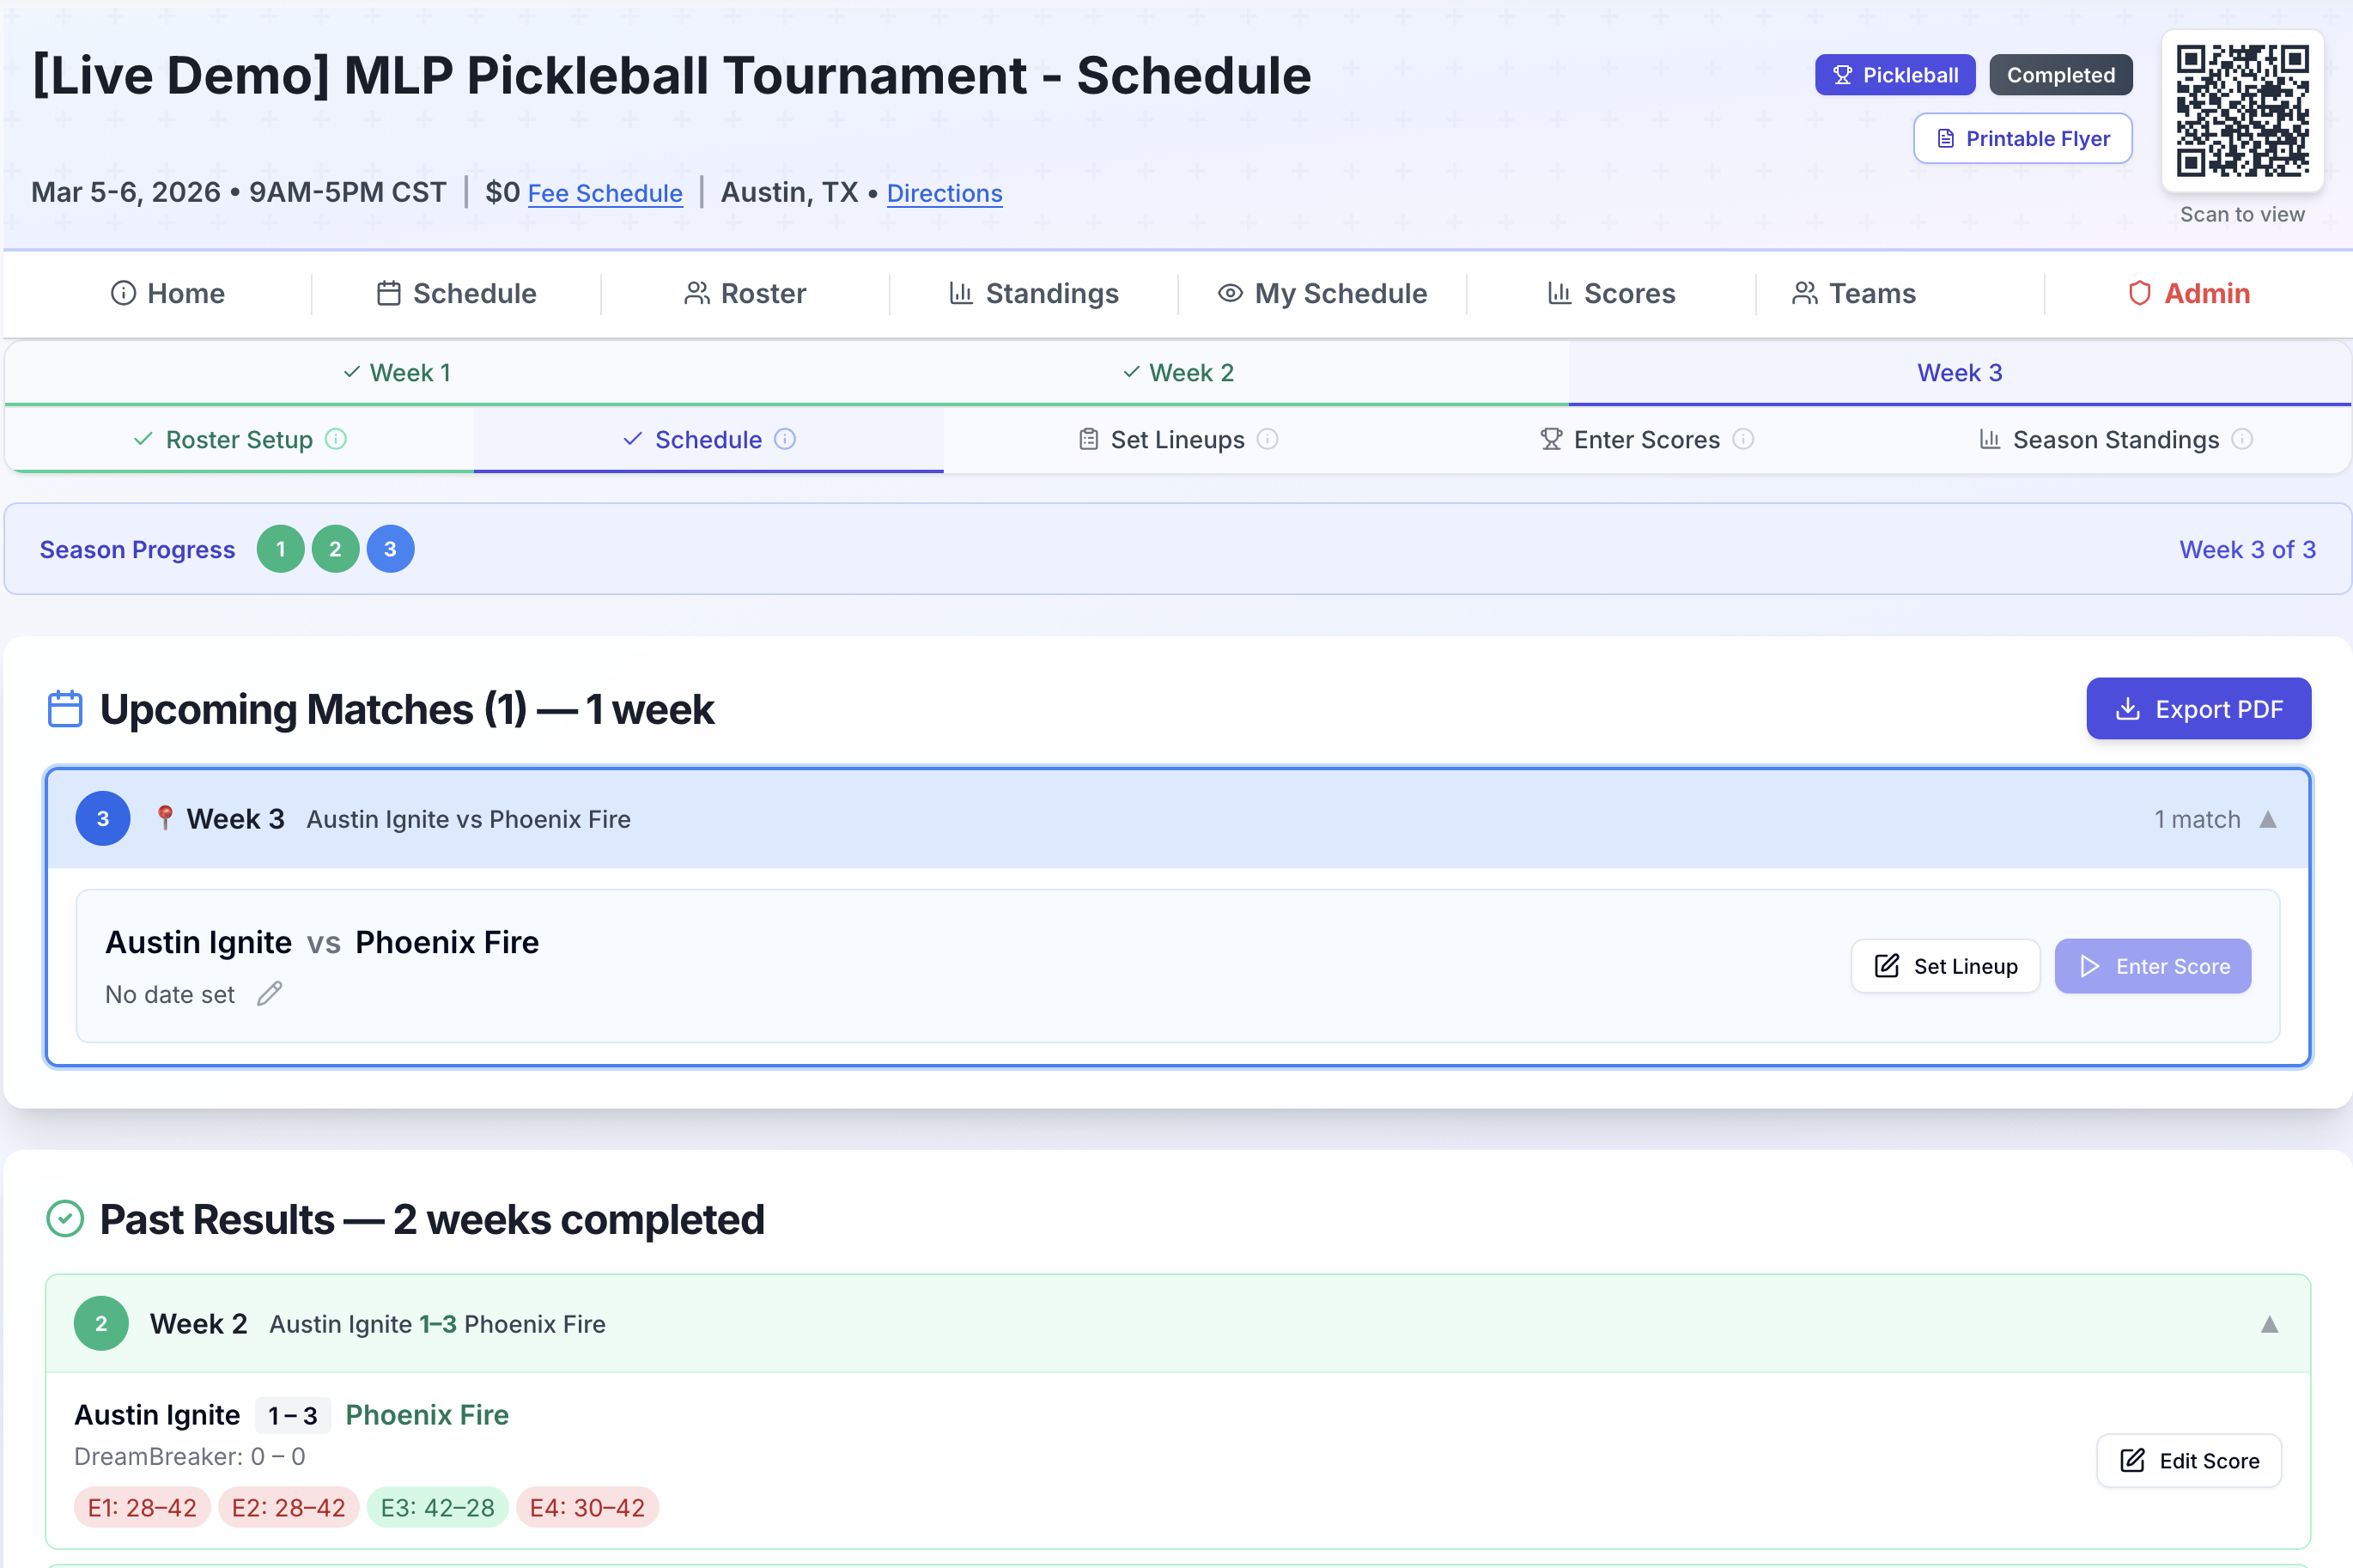Open the Schedule sub-tab
The height and width of the screenshot is (1568, 2353).
tap(708, 439)
